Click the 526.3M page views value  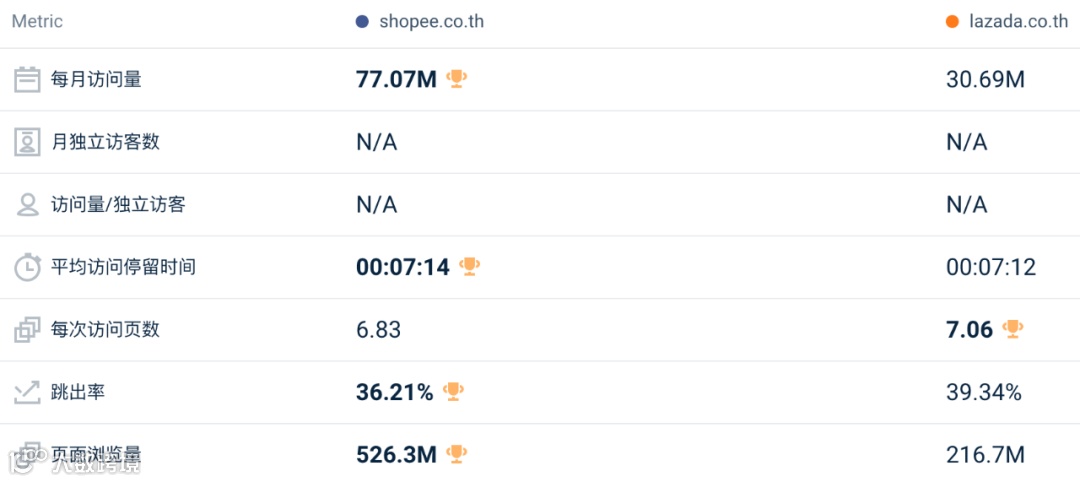tap(397, 454)
